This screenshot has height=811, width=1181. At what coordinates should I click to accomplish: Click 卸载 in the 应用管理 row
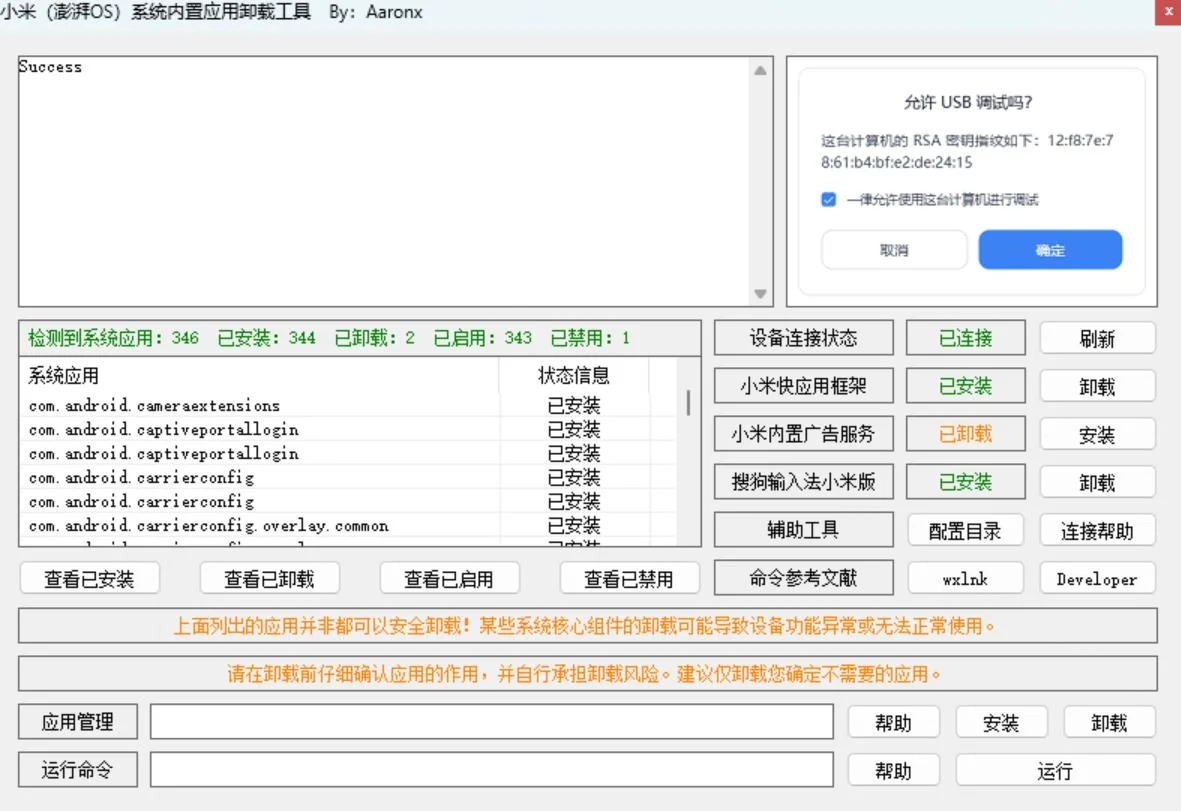tap(1109, 723)
